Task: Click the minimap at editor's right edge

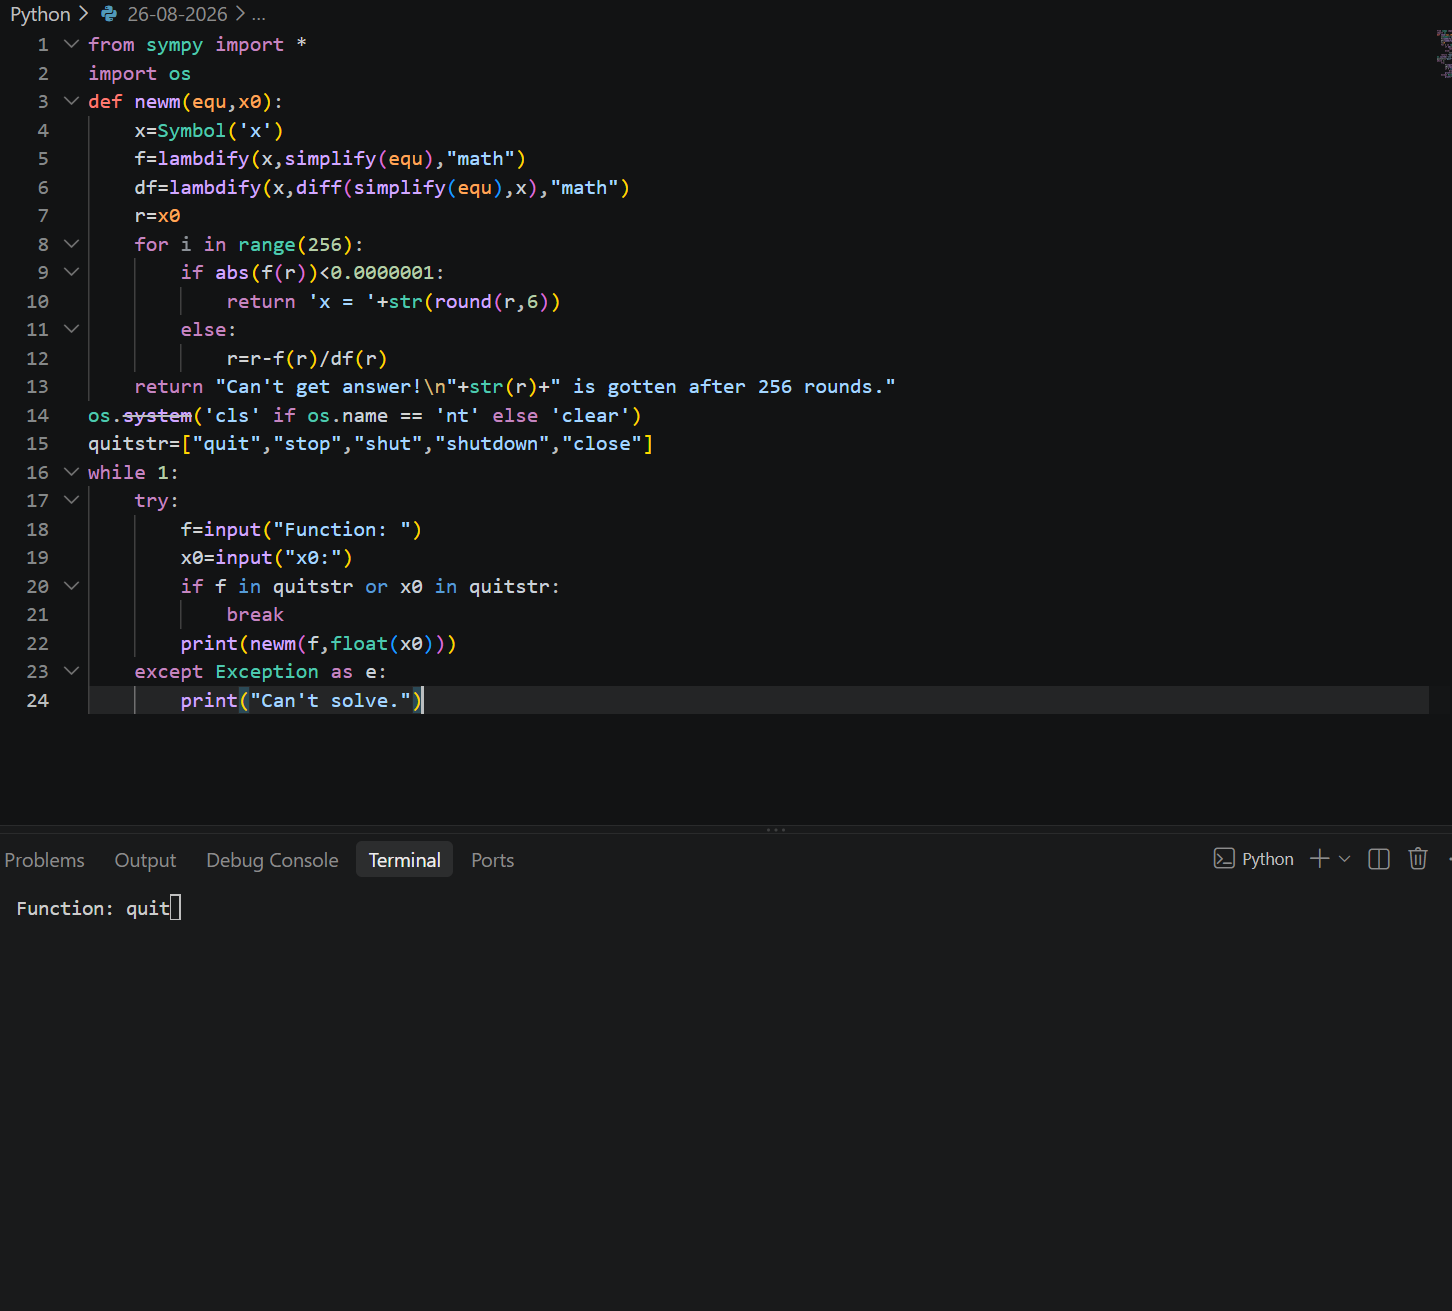Action: click(1444, 55)
